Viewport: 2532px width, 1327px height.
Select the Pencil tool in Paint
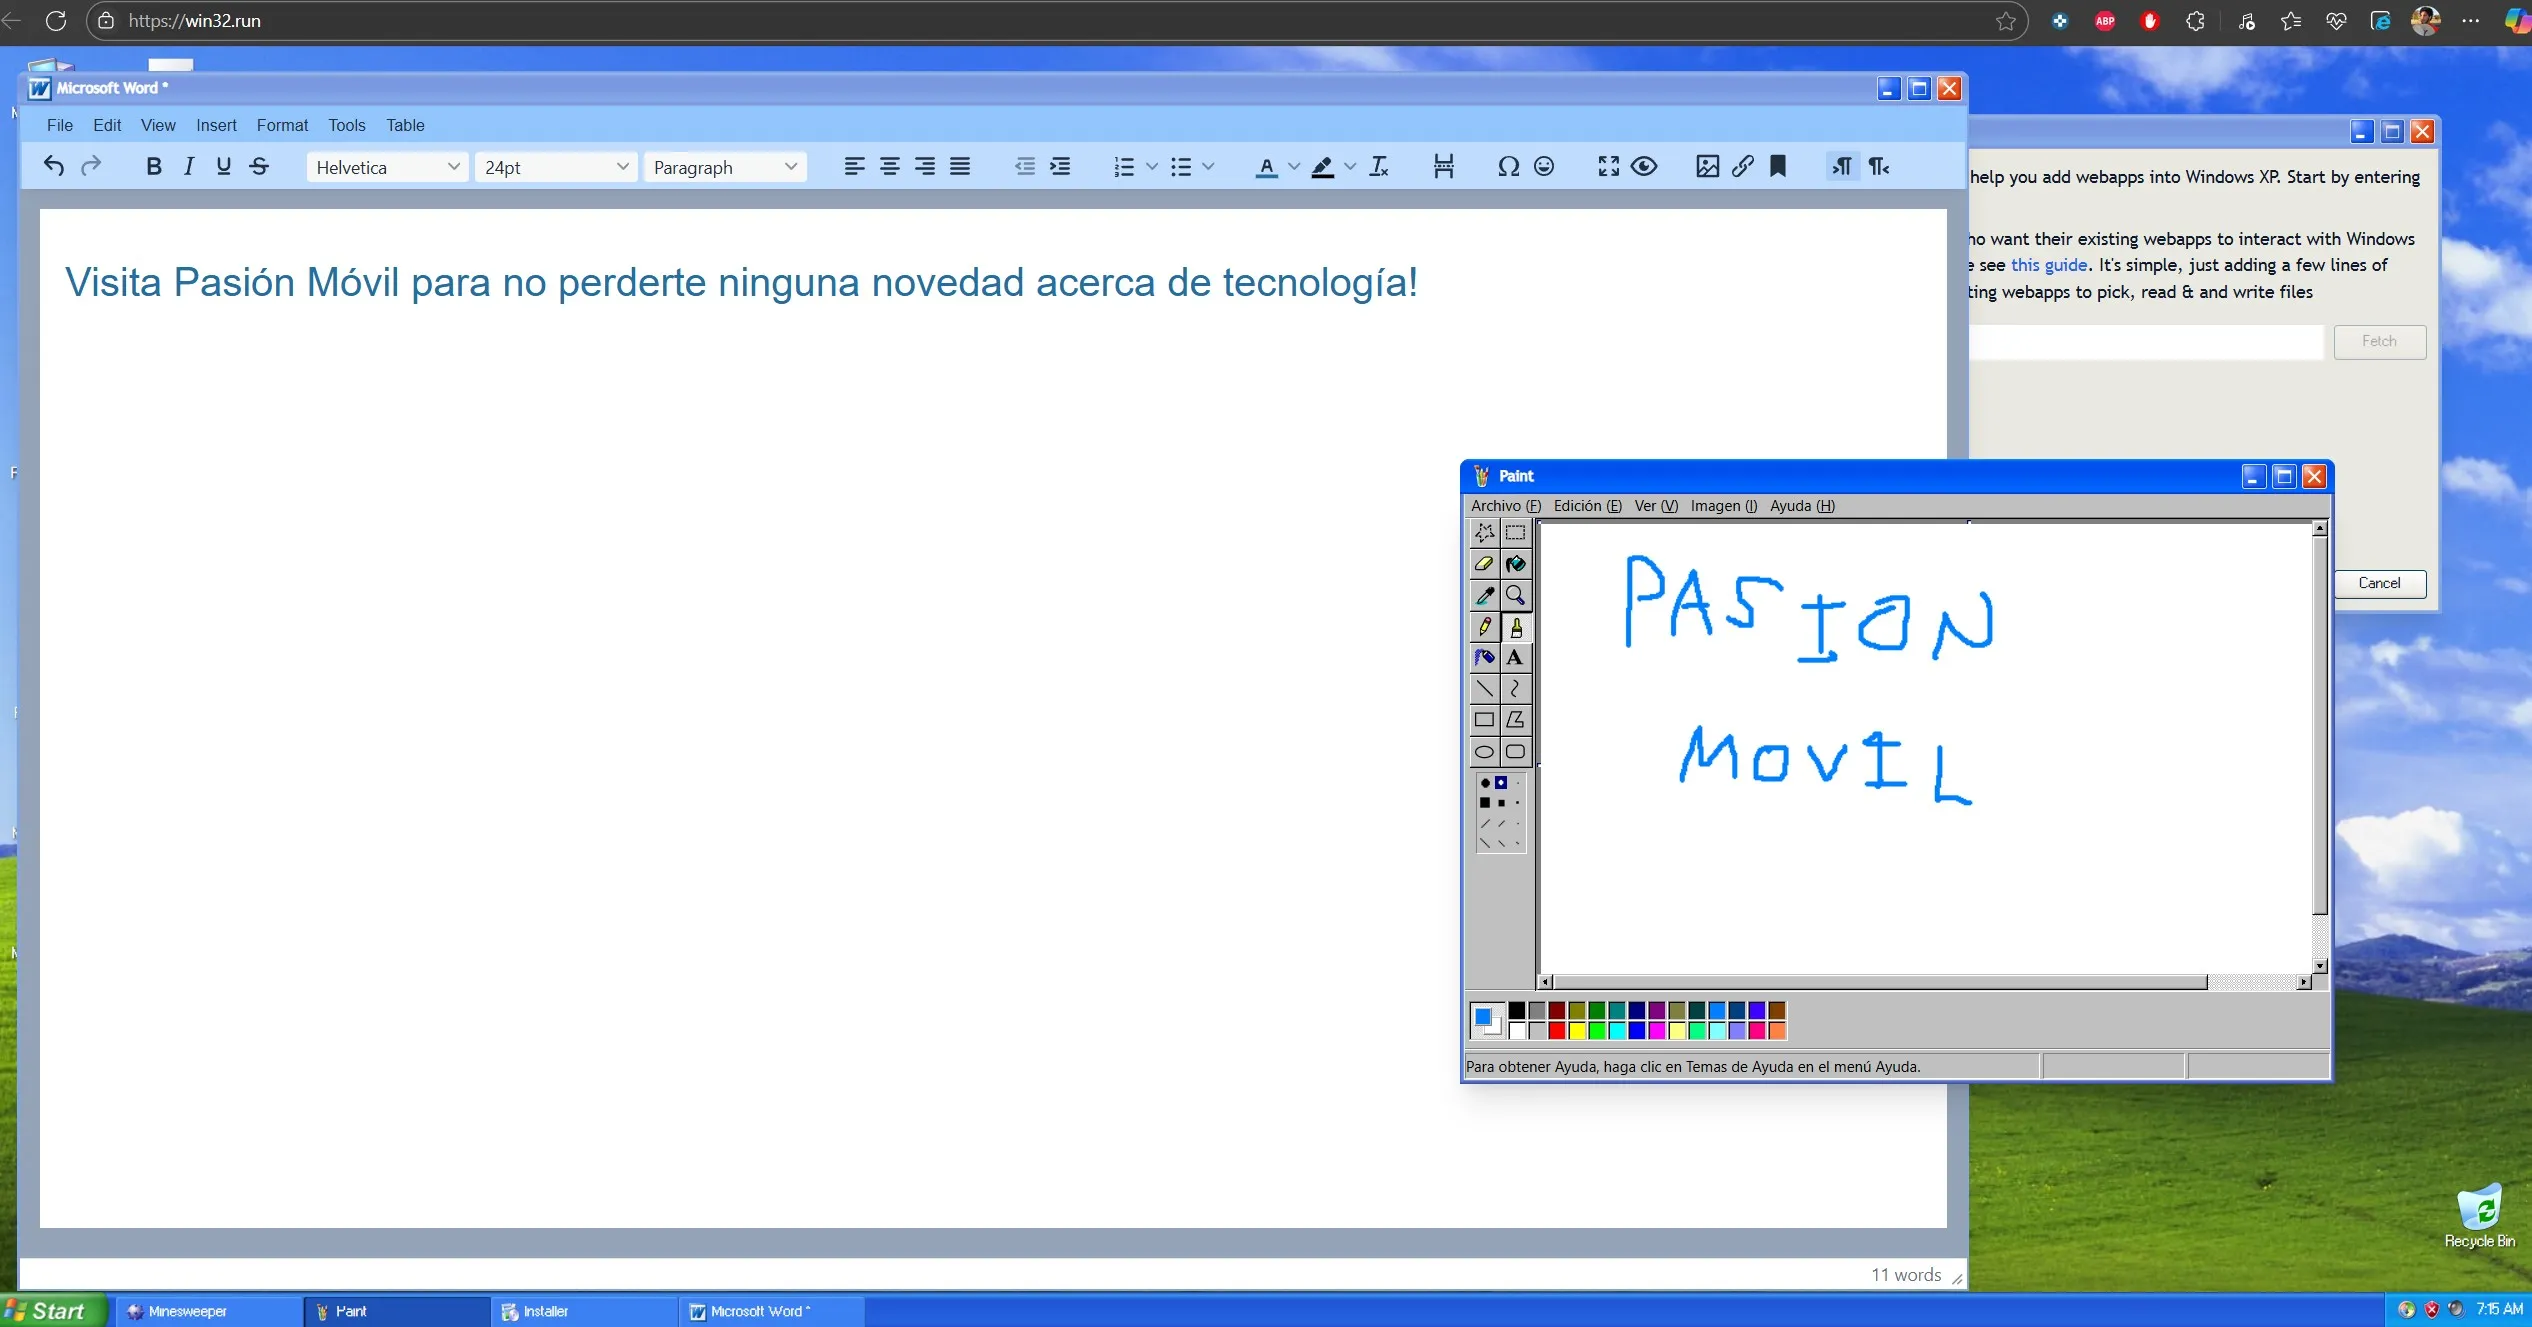[1485, 627]
